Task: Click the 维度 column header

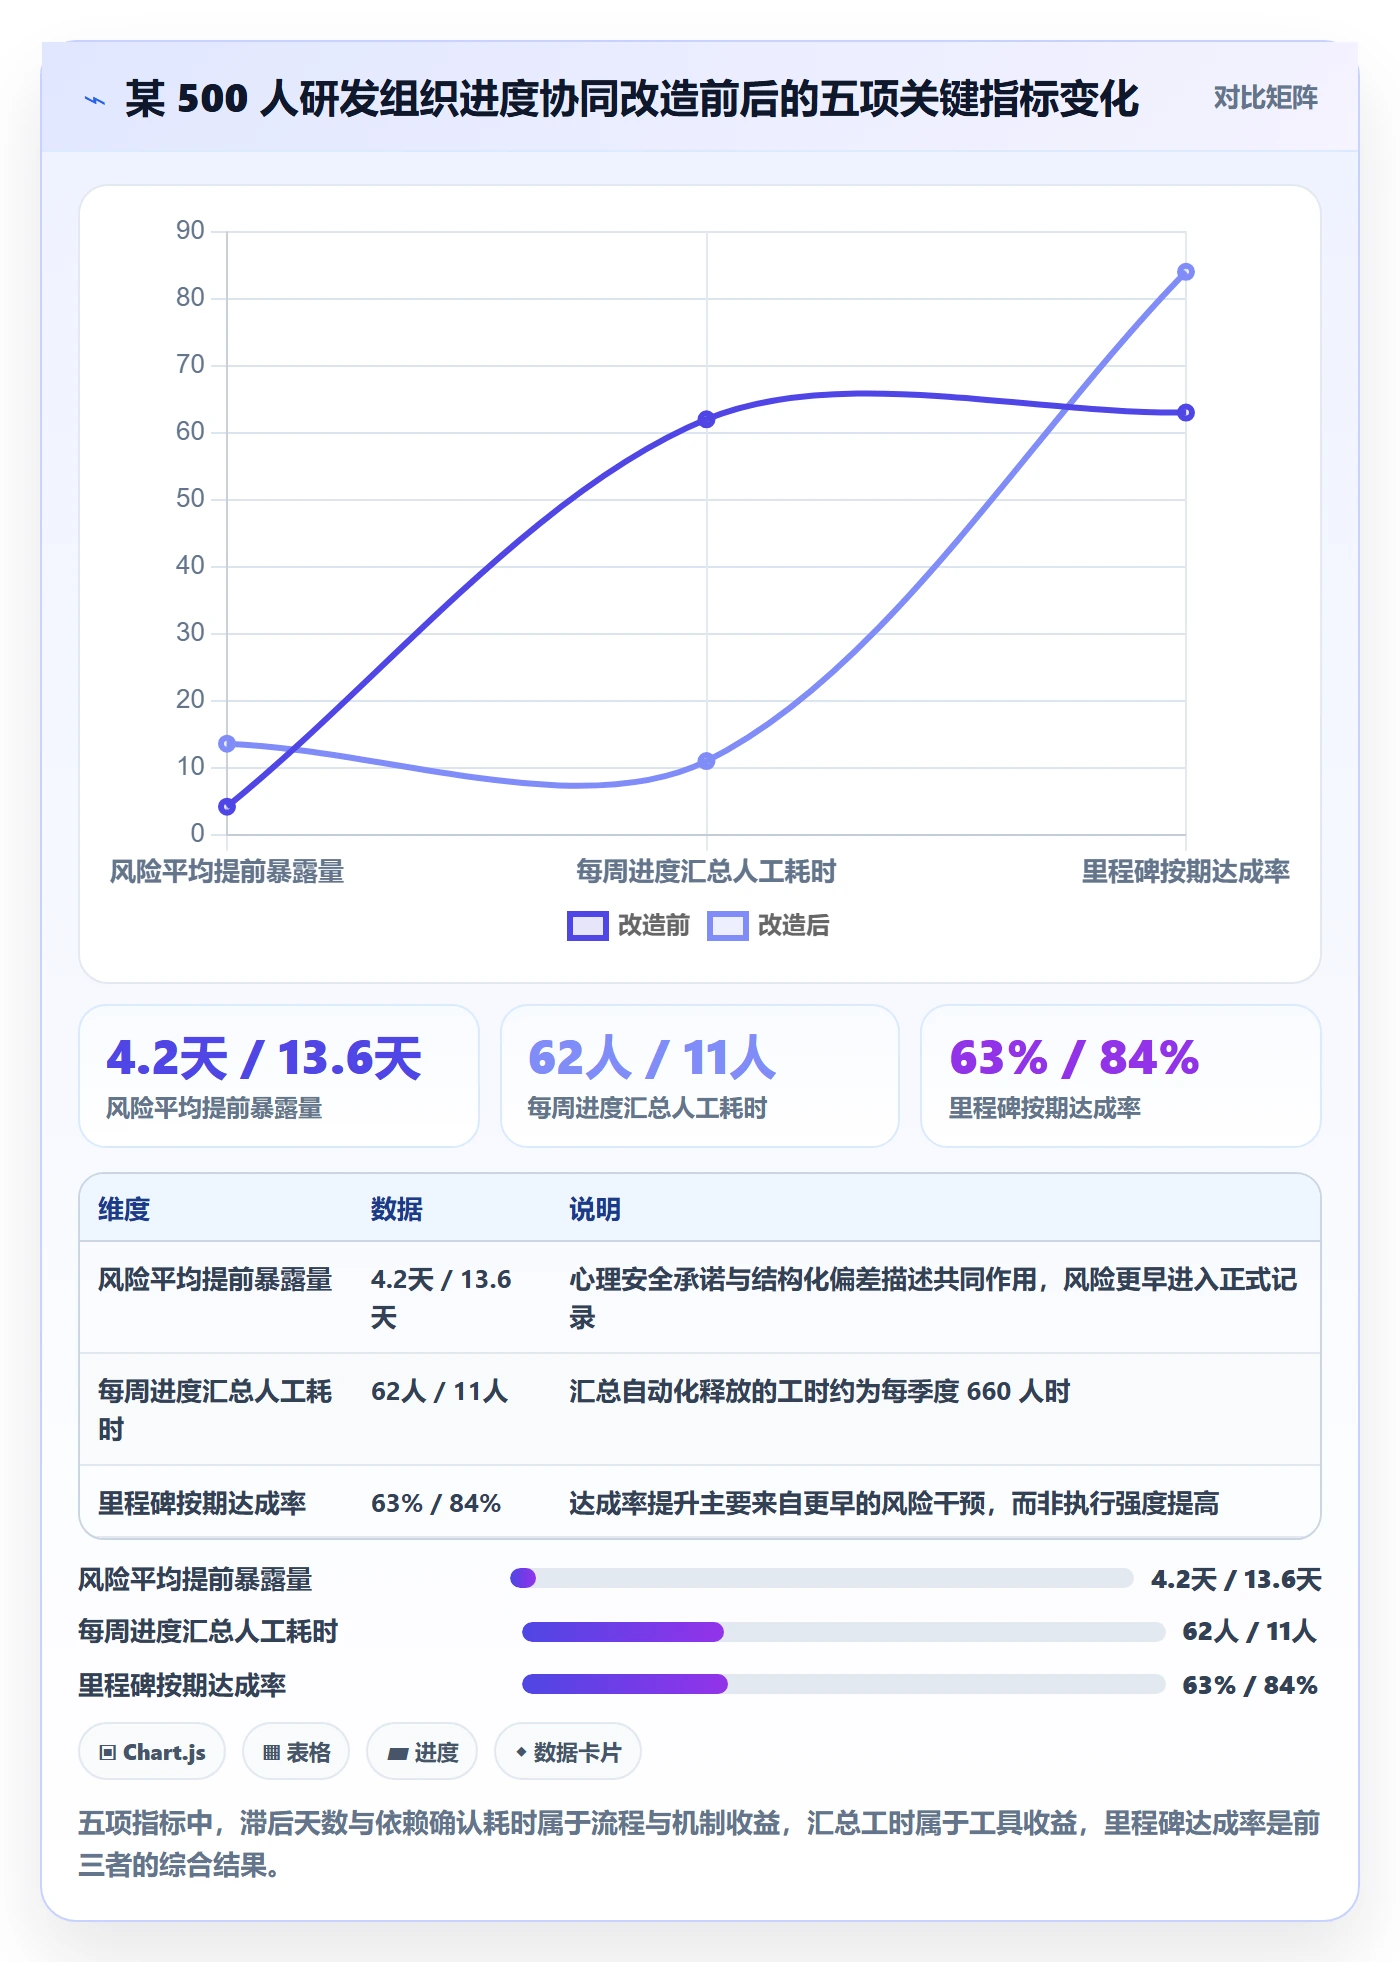Action: tap(124, 1209)
